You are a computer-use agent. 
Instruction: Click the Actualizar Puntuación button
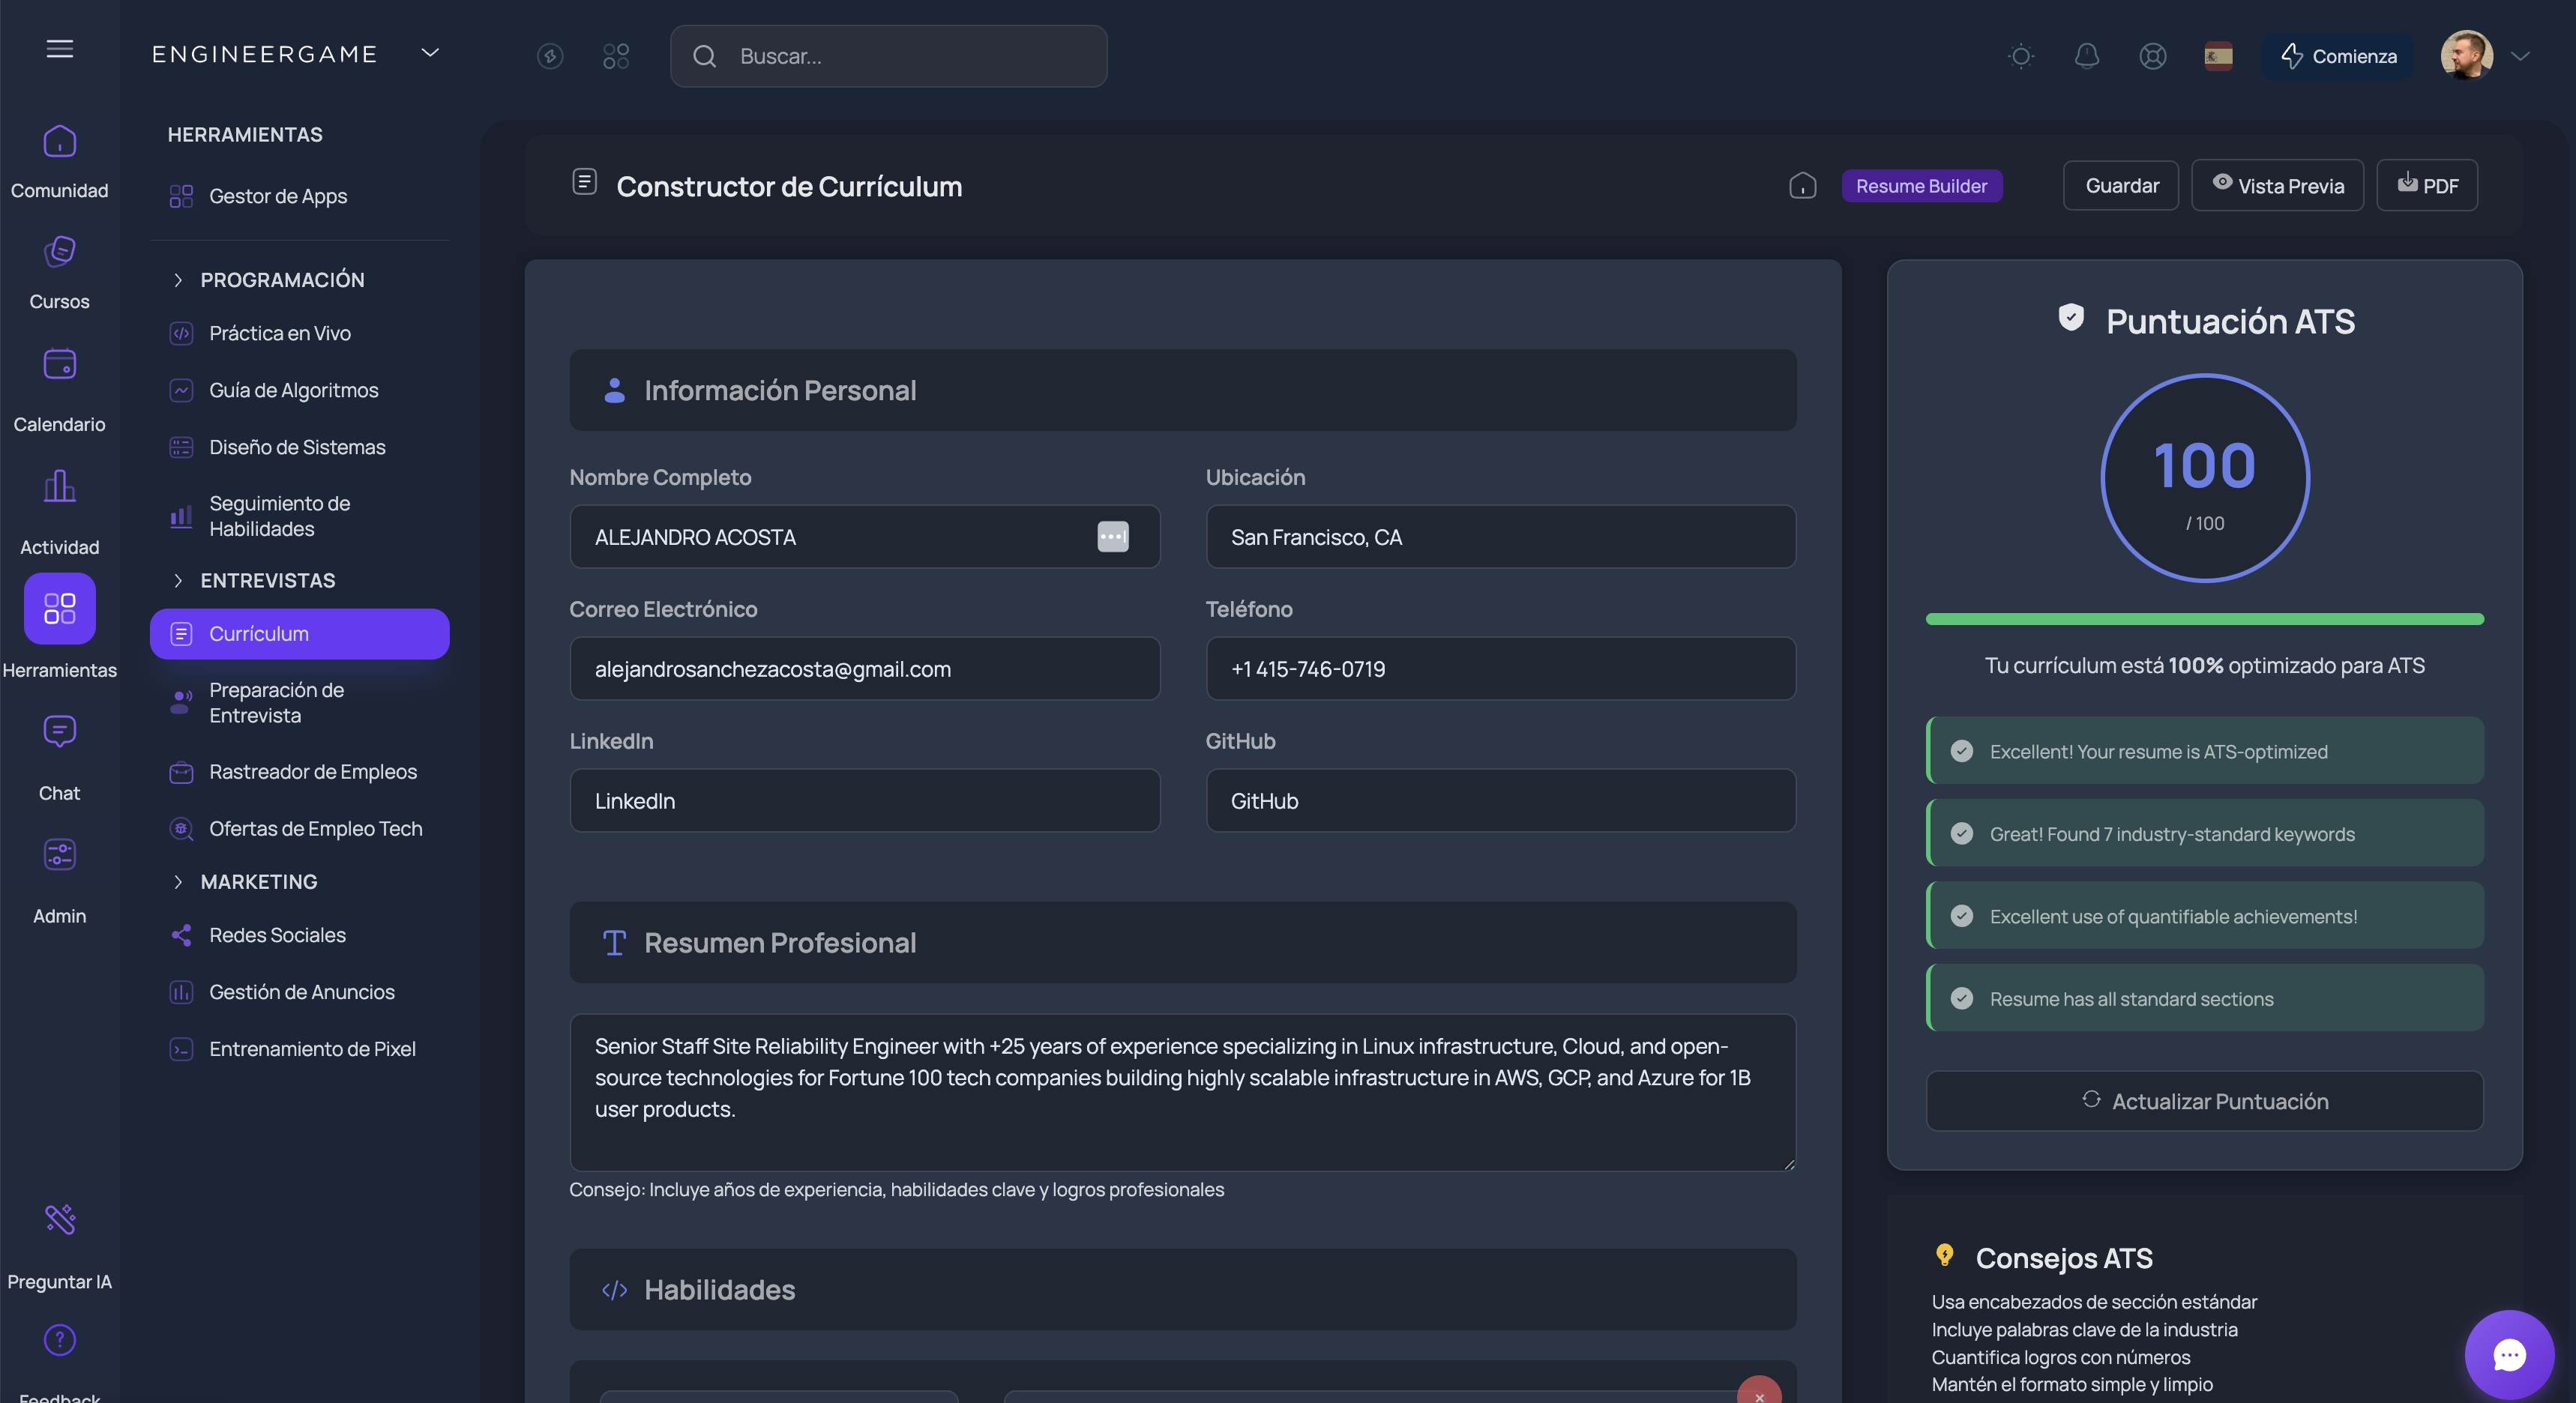click(2204, 1101)
